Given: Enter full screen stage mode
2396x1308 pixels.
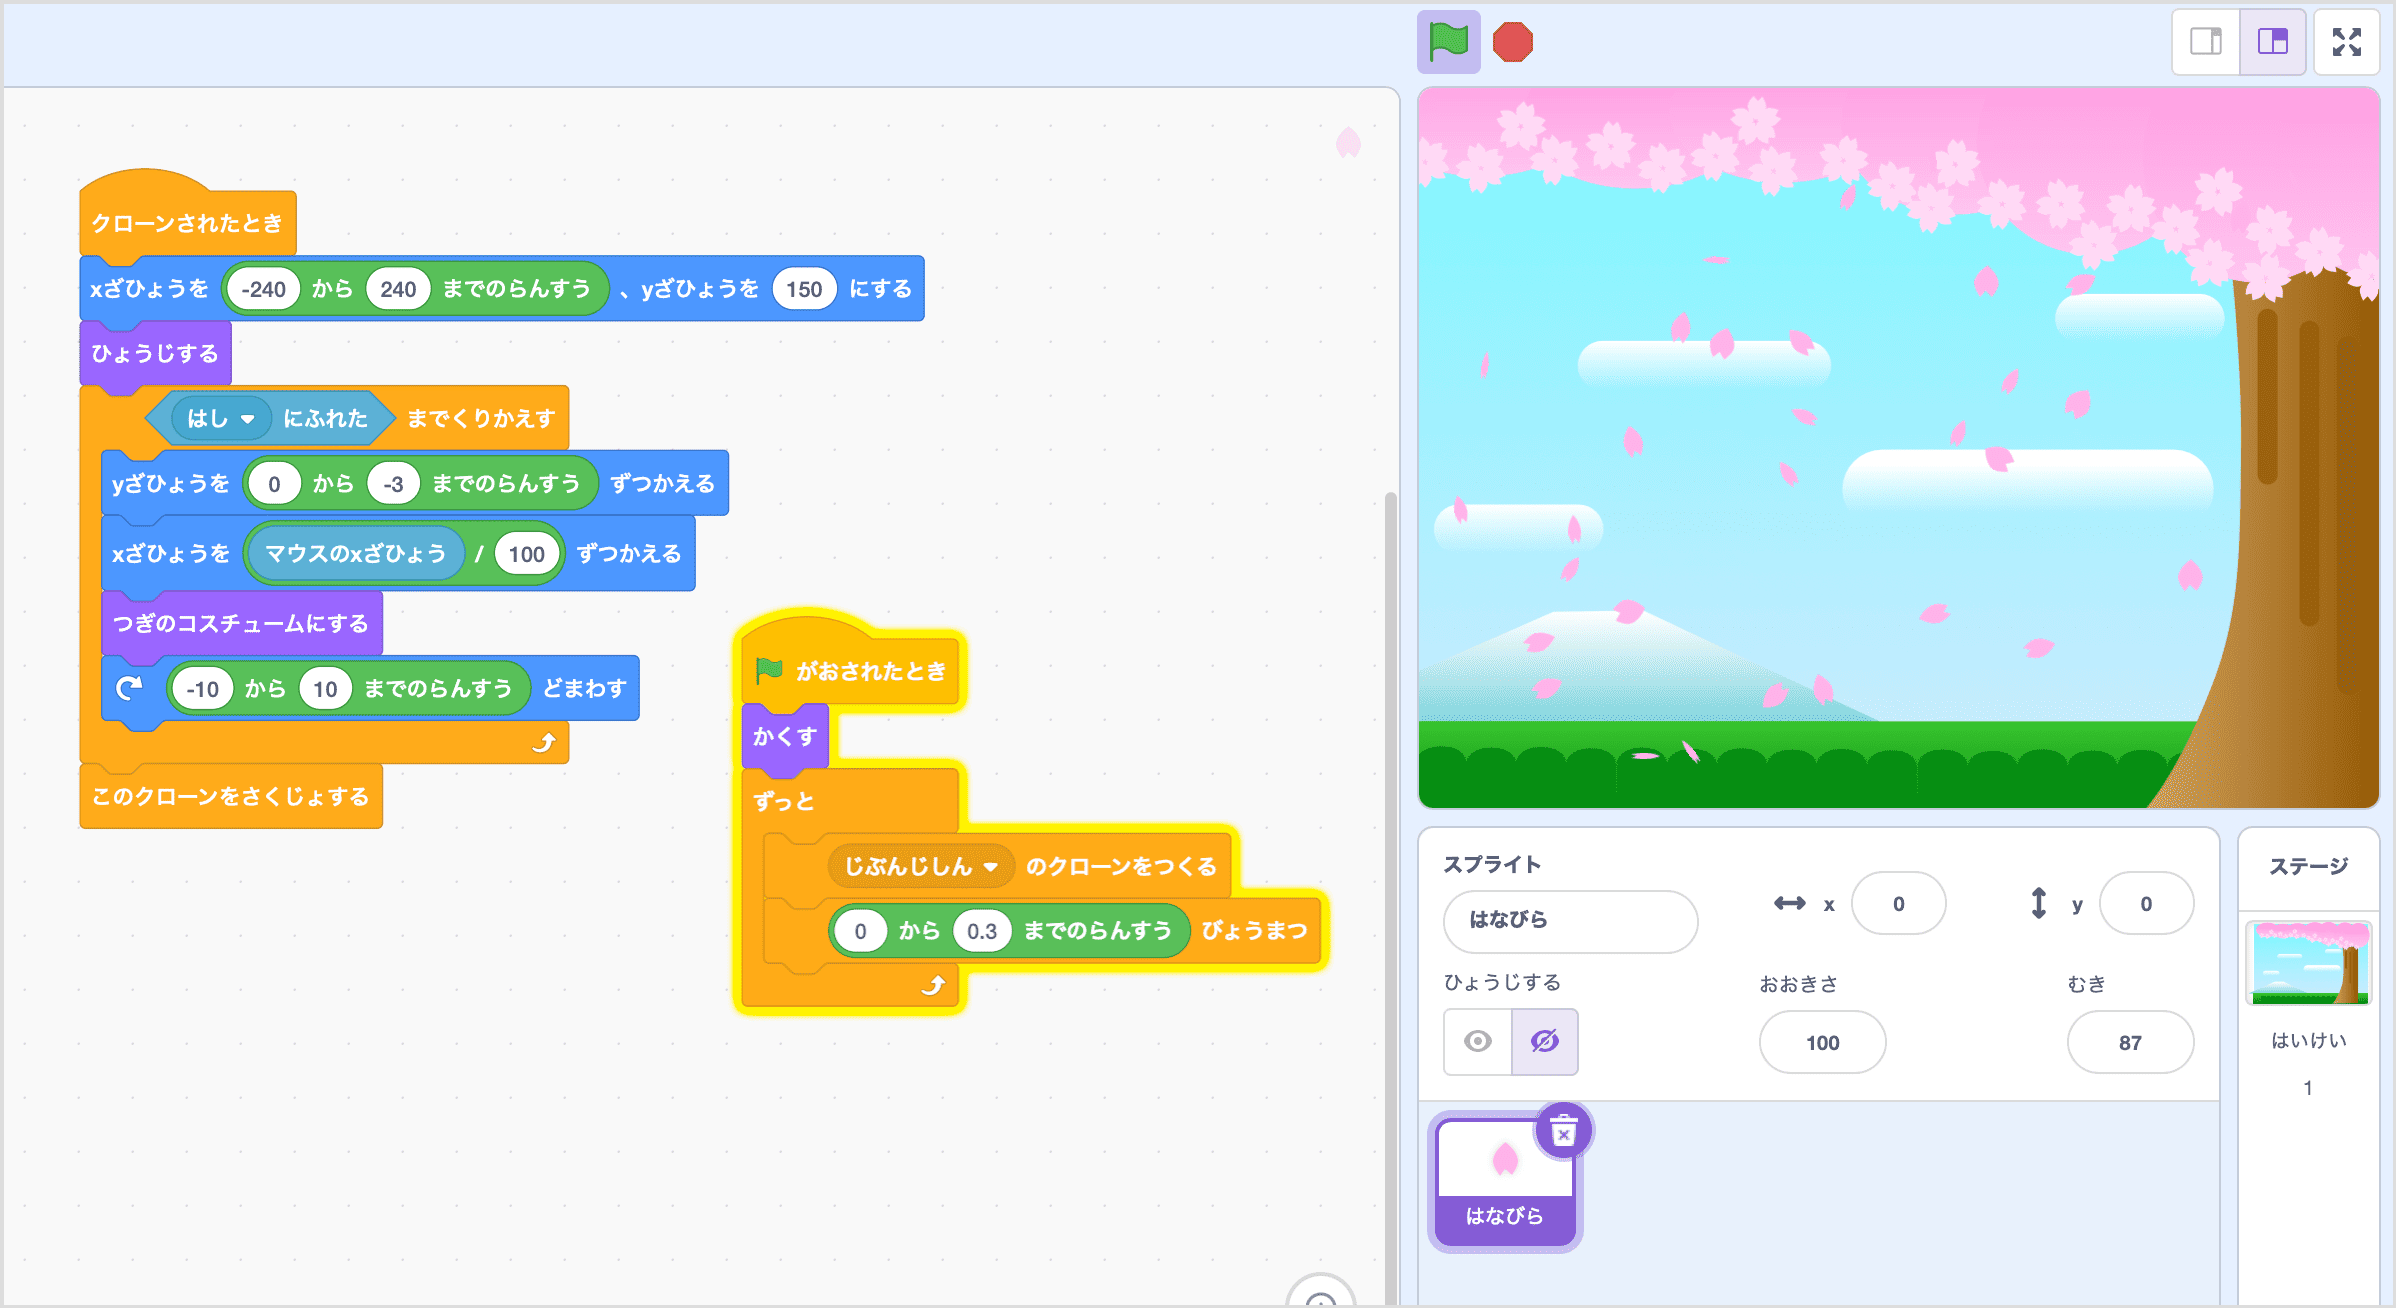Looking at the screenshot, I should tap(2346, 42).
